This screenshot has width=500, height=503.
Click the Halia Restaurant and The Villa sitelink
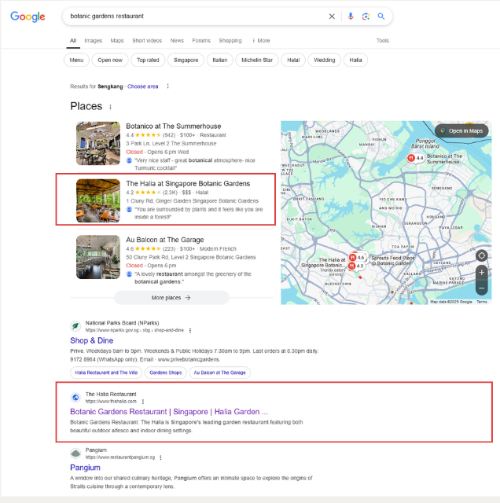pyautogui.click(x=106, y=372)
